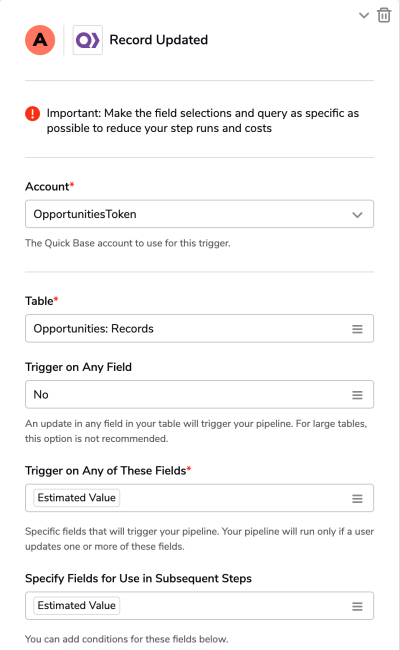400x650 pixels.
Task: Click empty area of Specify Fields box
Action: click(x=234, y=606)
